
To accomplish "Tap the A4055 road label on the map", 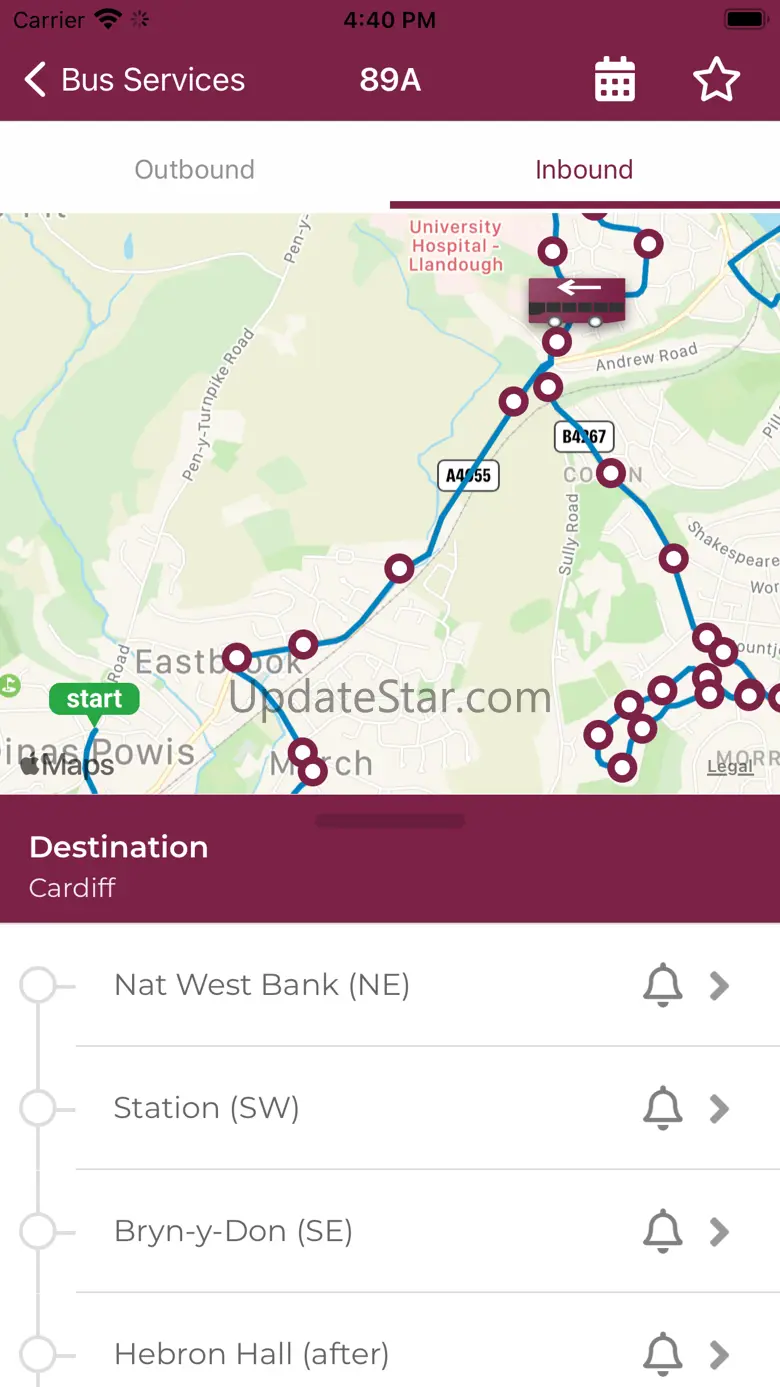I will pyautogui.click(x=468, y=475).
